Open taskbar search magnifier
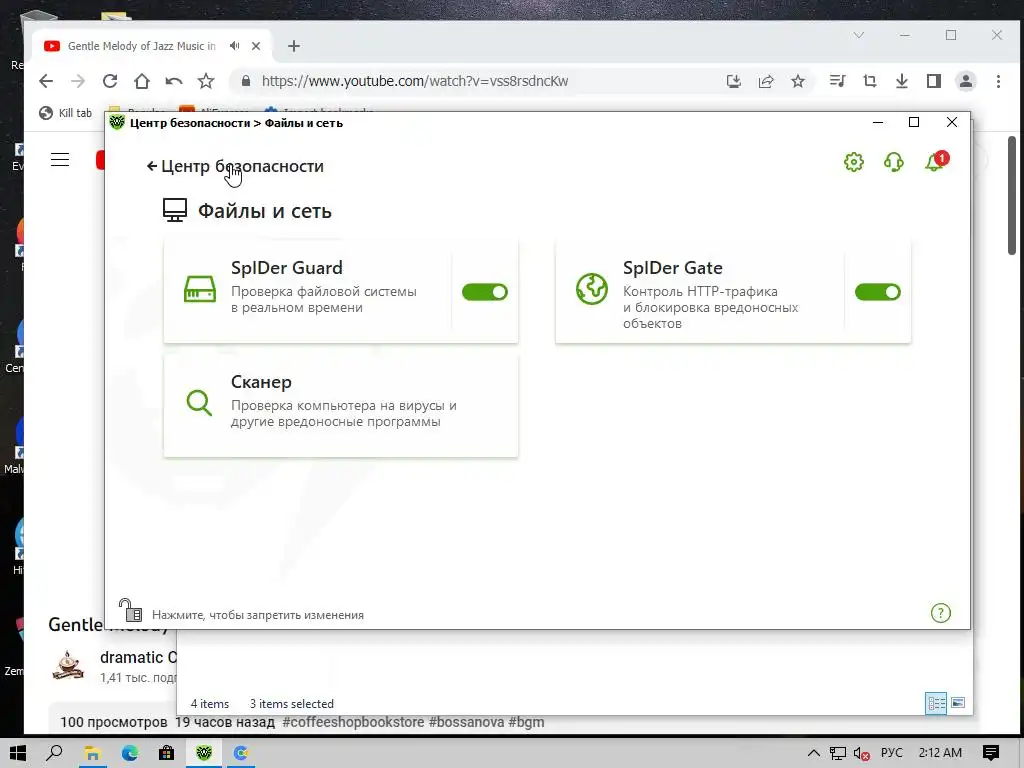 (55, 753)
